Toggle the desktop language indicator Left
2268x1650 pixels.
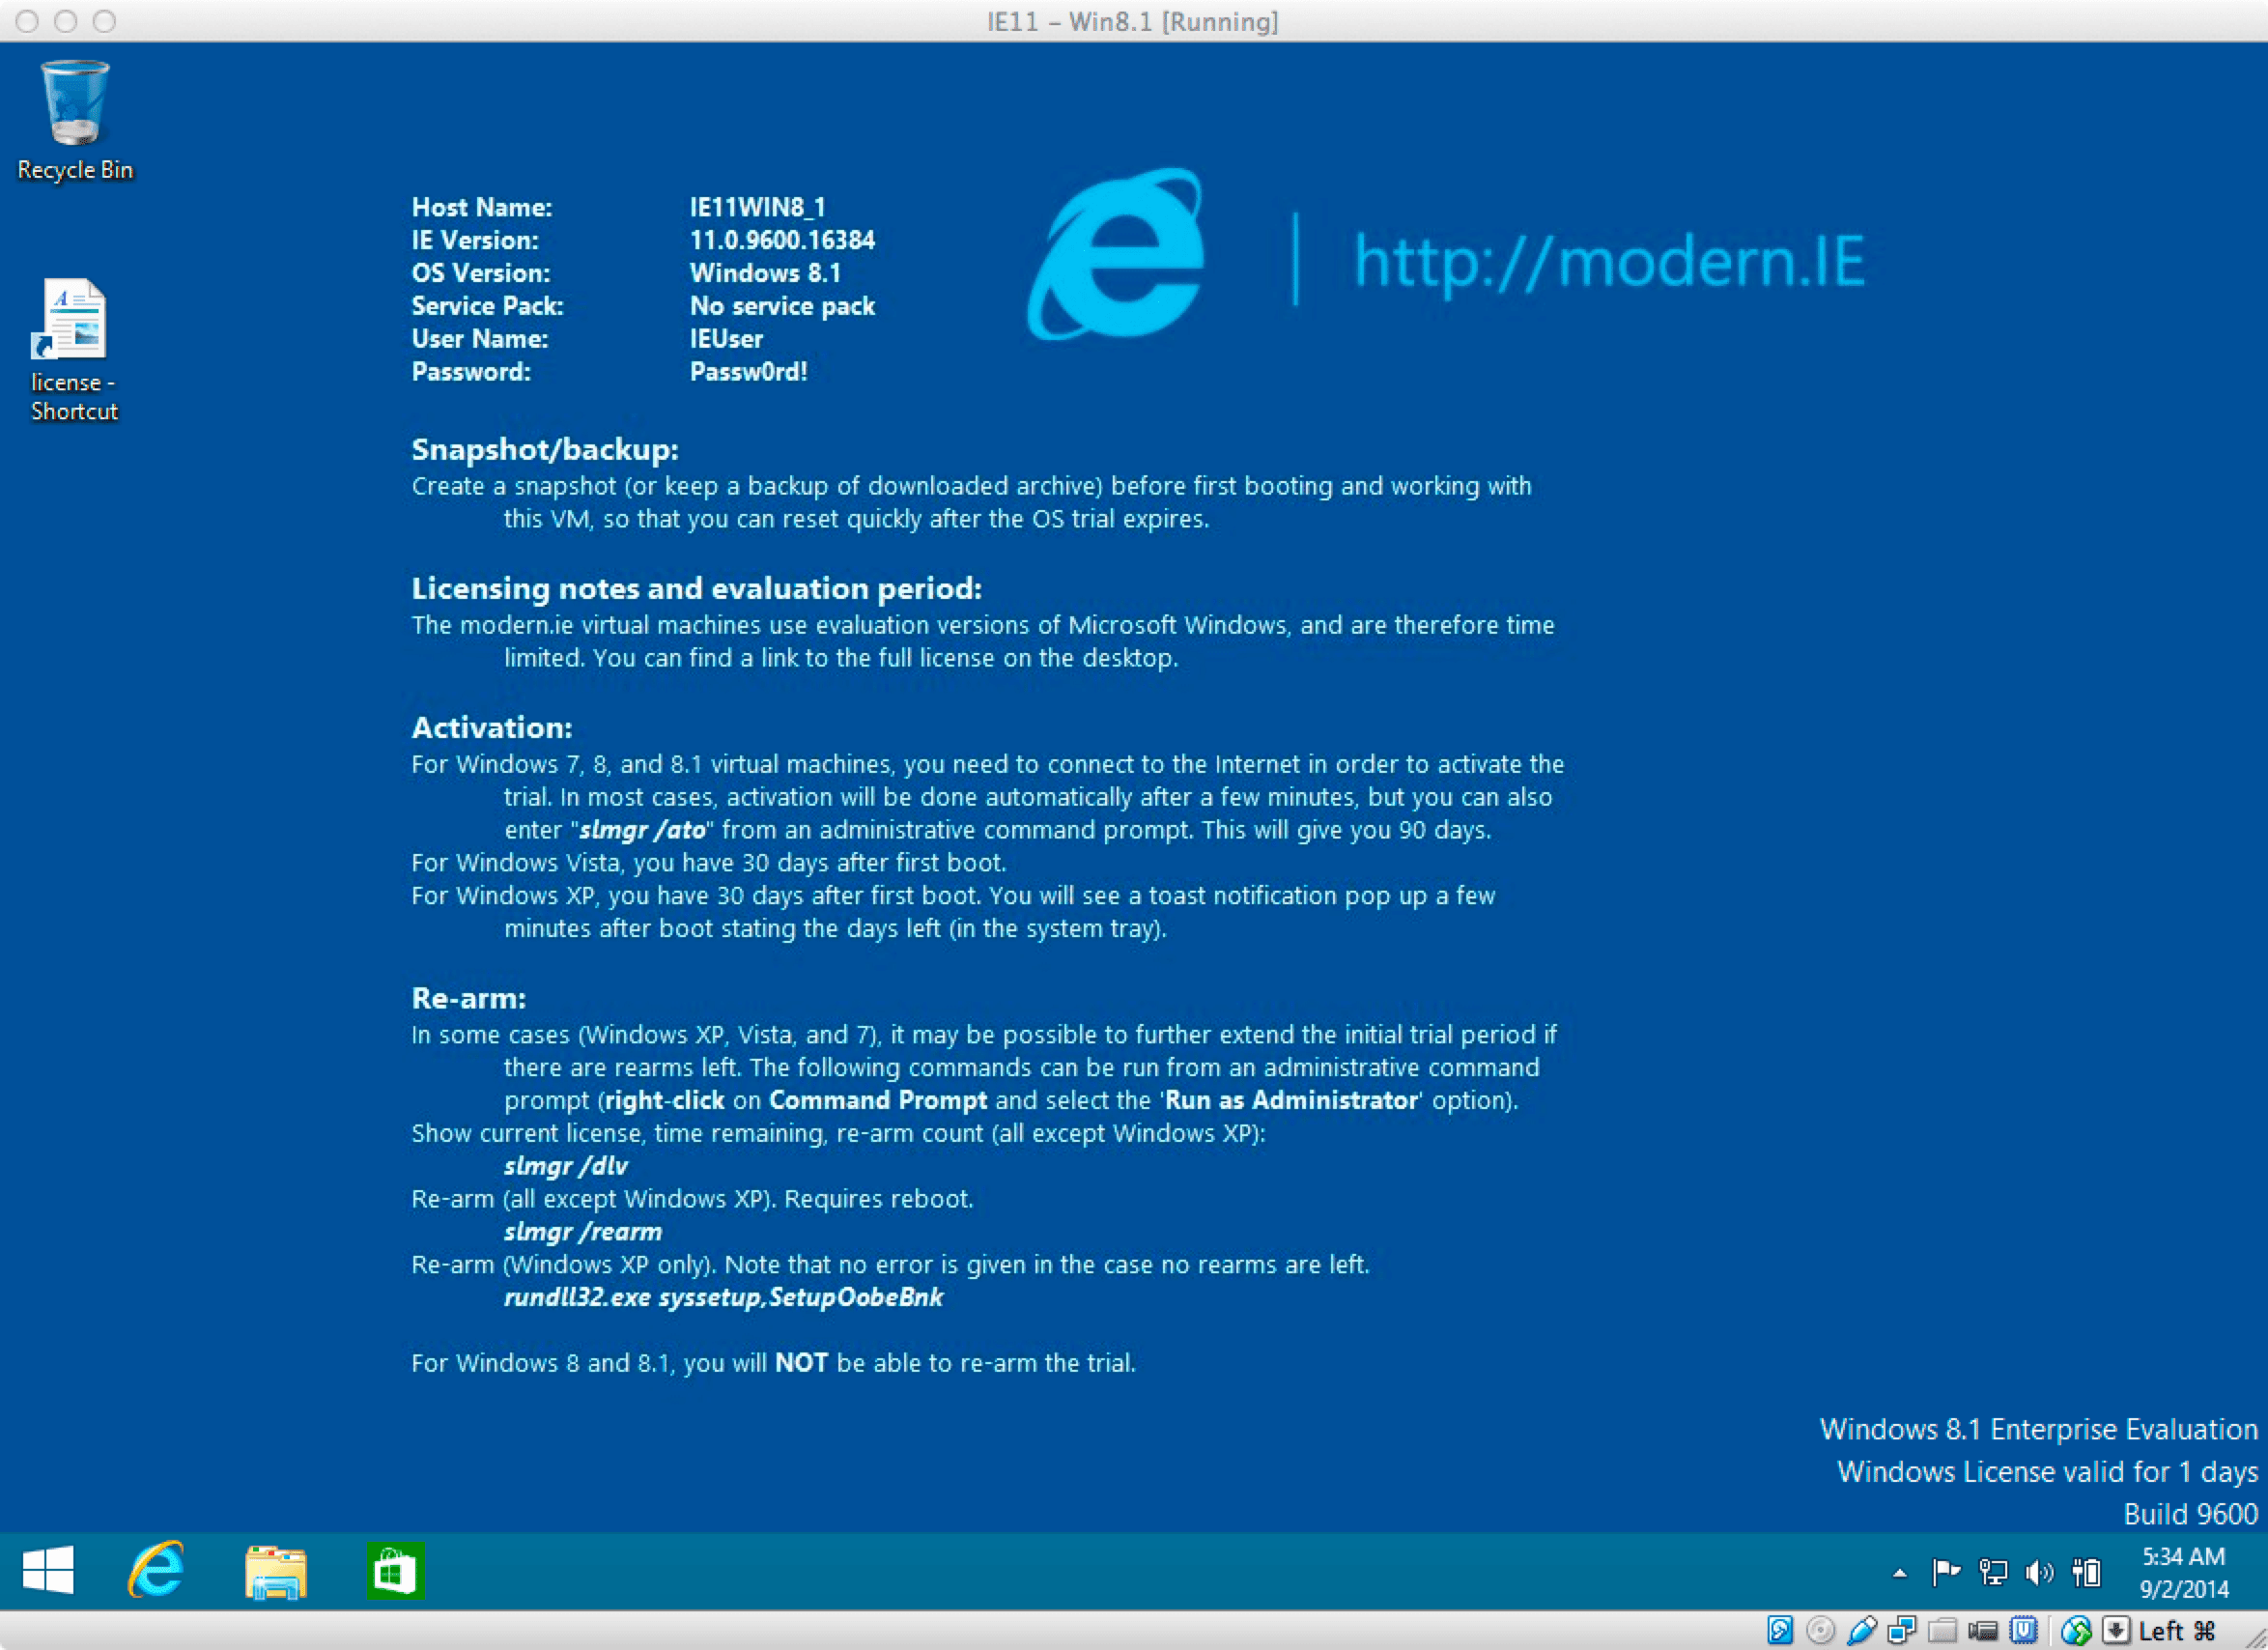[2182, 1635]
